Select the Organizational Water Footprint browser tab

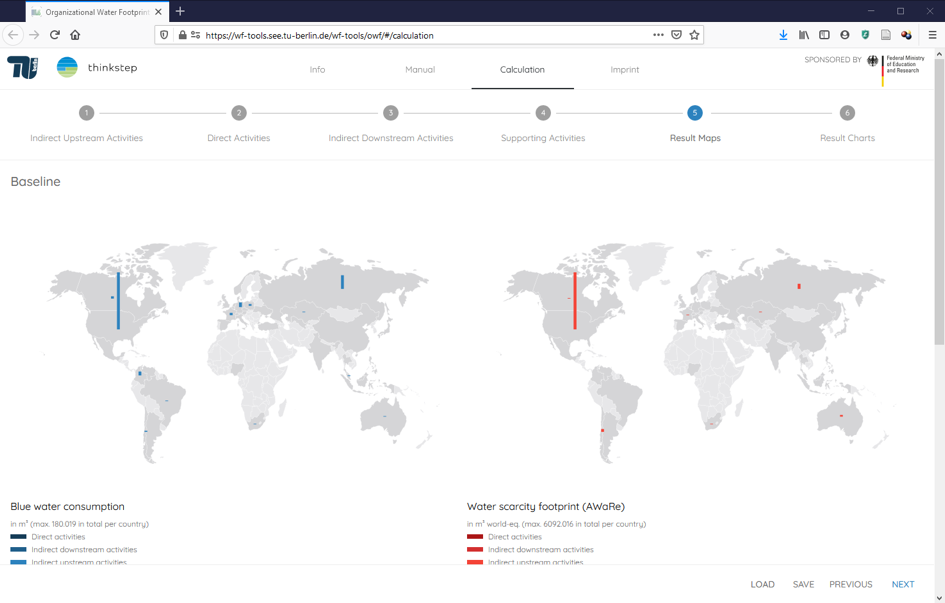(96, 11)
